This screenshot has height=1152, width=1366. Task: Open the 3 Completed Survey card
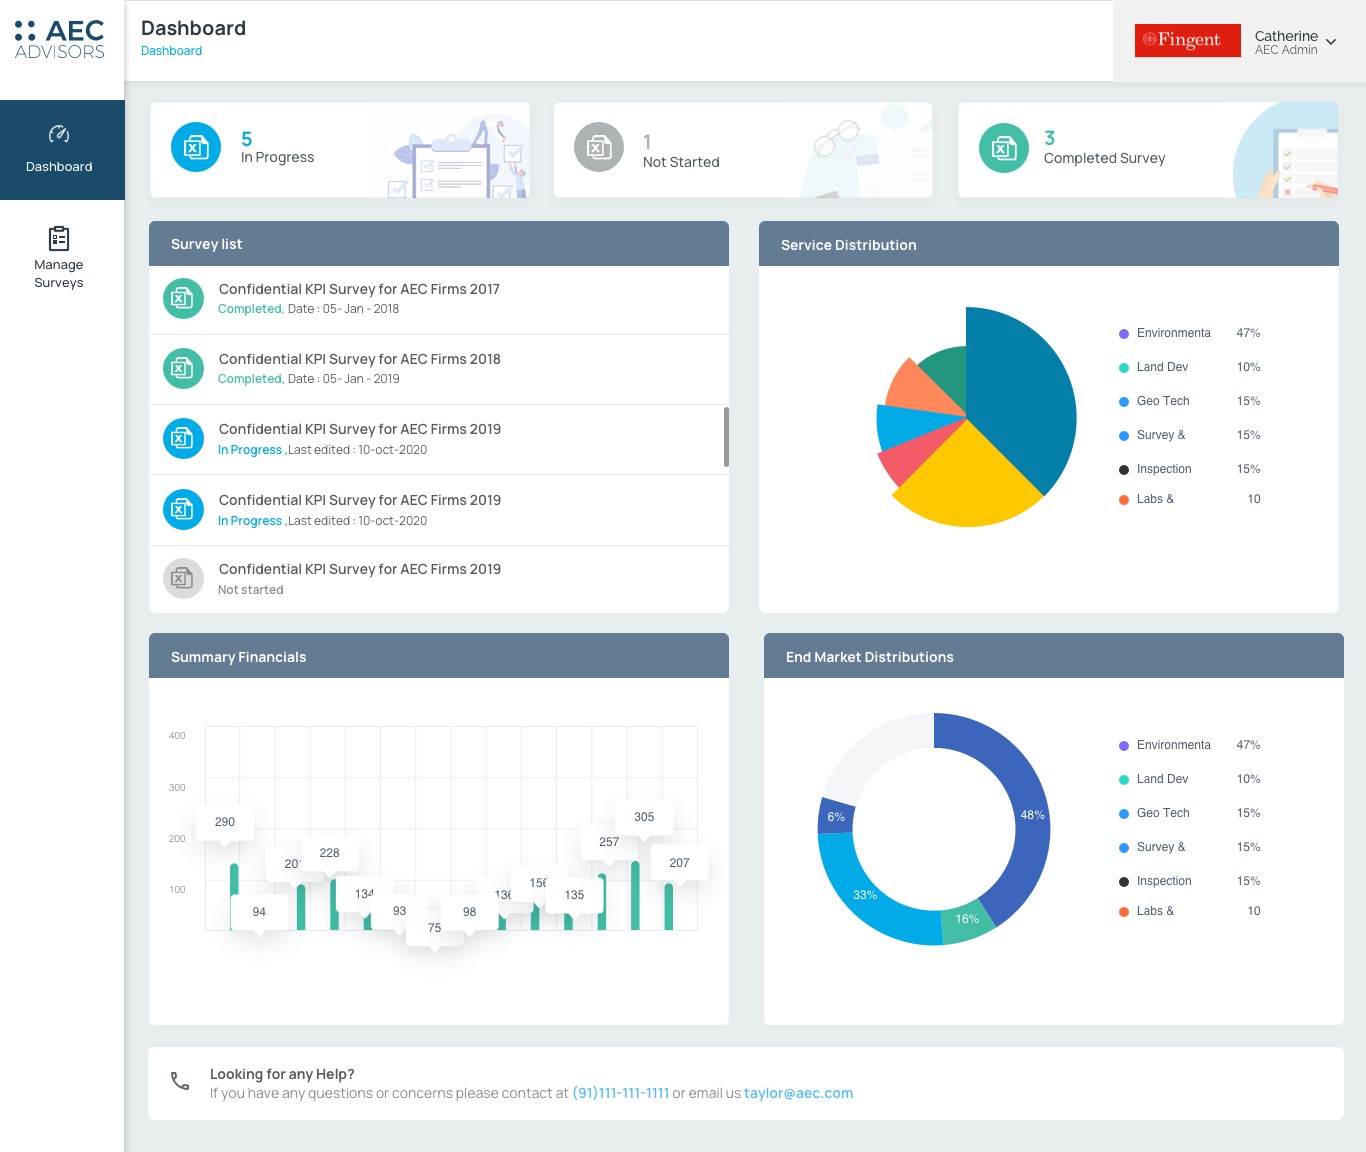click(1148, 150)
